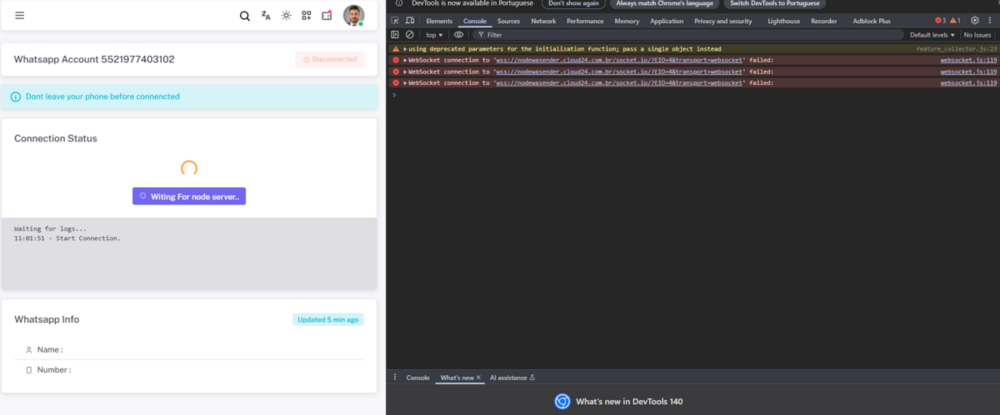
Task: Click the DevTools inspect element icon
Action: [x=395, y=21]
